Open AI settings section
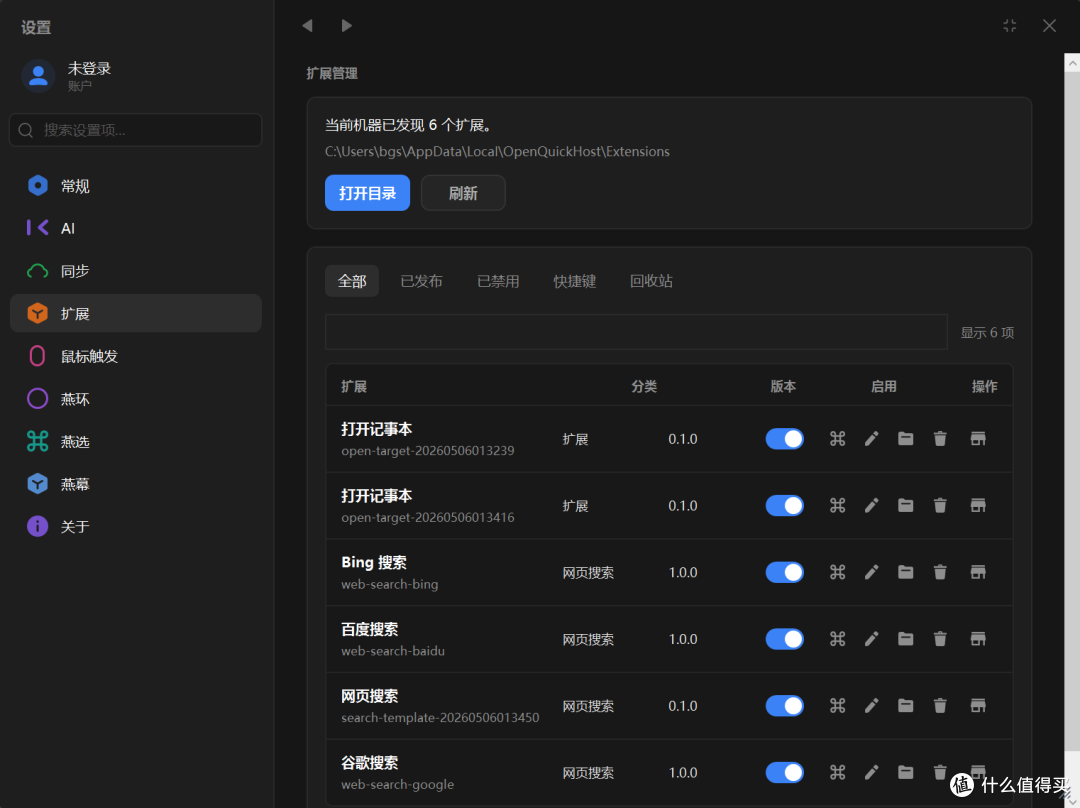Screen dimensions: 1080x808 coord(136,228)
